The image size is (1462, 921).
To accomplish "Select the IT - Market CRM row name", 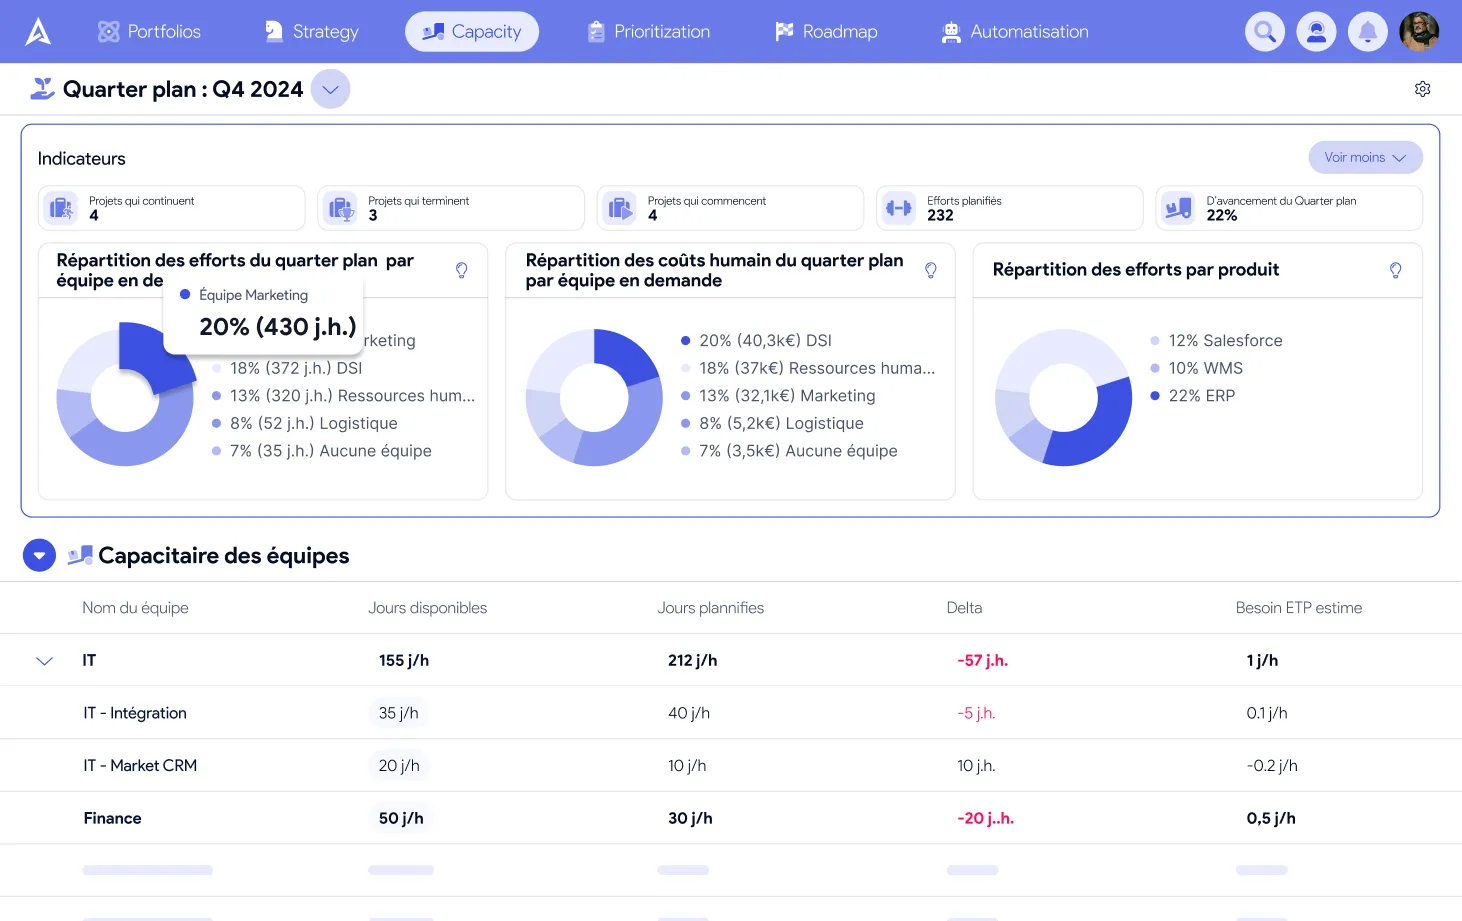I will pyautogui.click(x=140, y=766).
